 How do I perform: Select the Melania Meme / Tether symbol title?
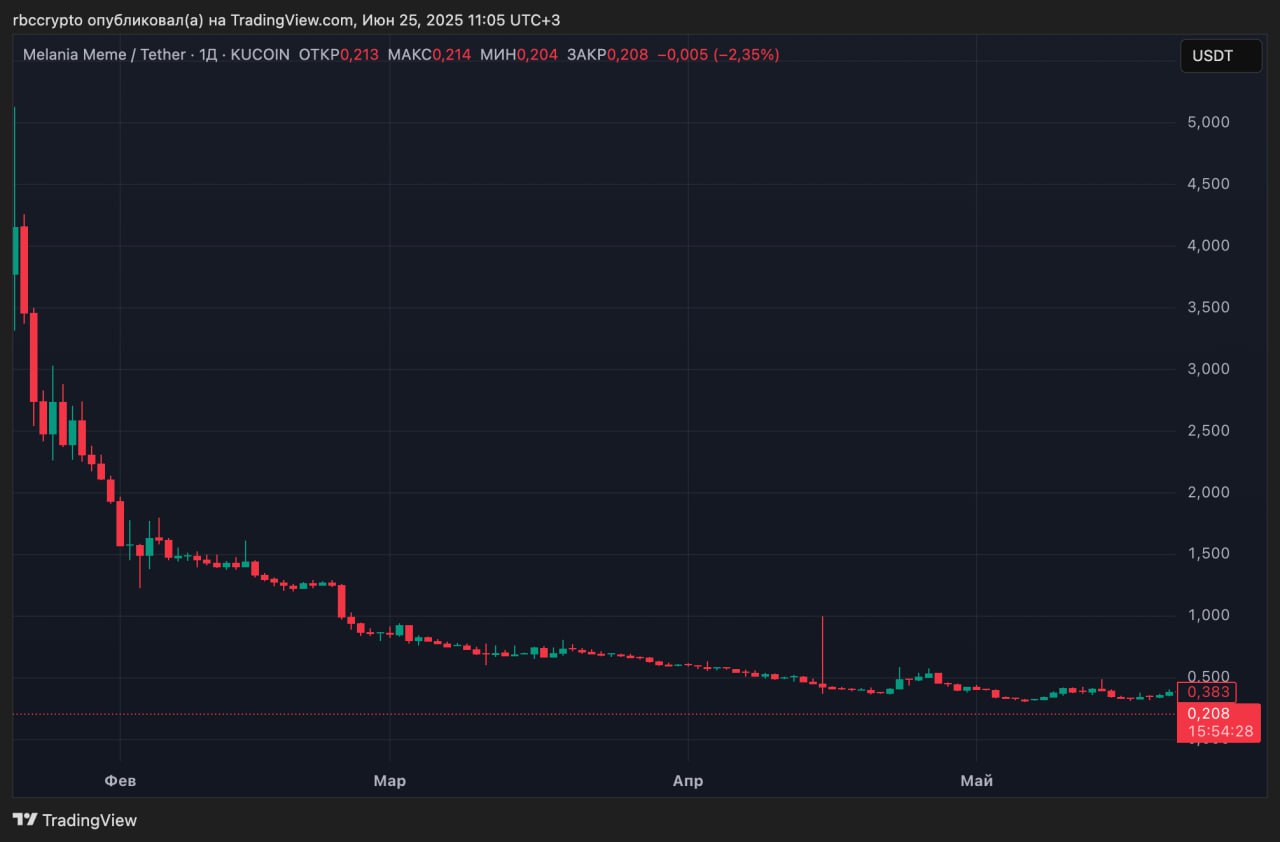pyautogui.click(x=104, y=55)
